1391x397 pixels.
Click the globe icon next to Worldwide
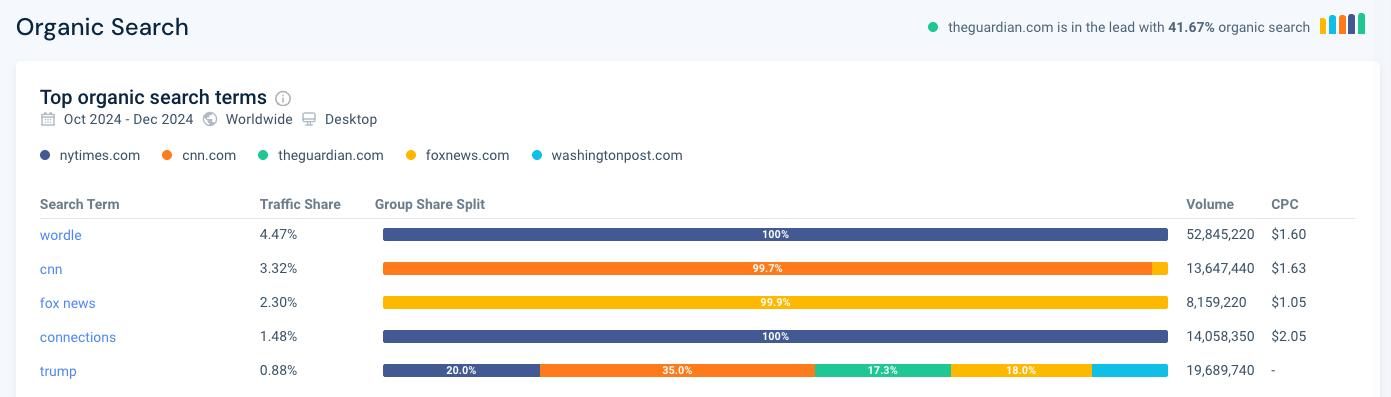210,119
